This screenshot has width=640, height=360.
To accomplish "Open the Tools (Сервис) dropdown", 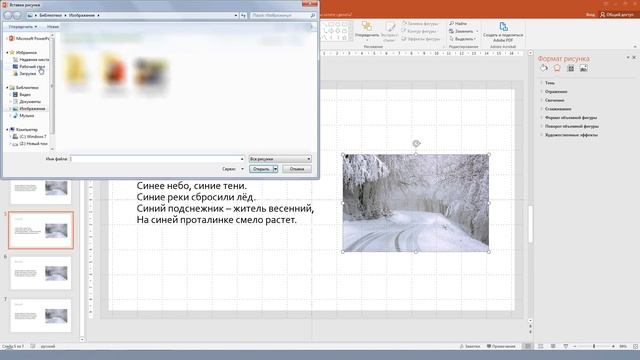I will point(233,169).
